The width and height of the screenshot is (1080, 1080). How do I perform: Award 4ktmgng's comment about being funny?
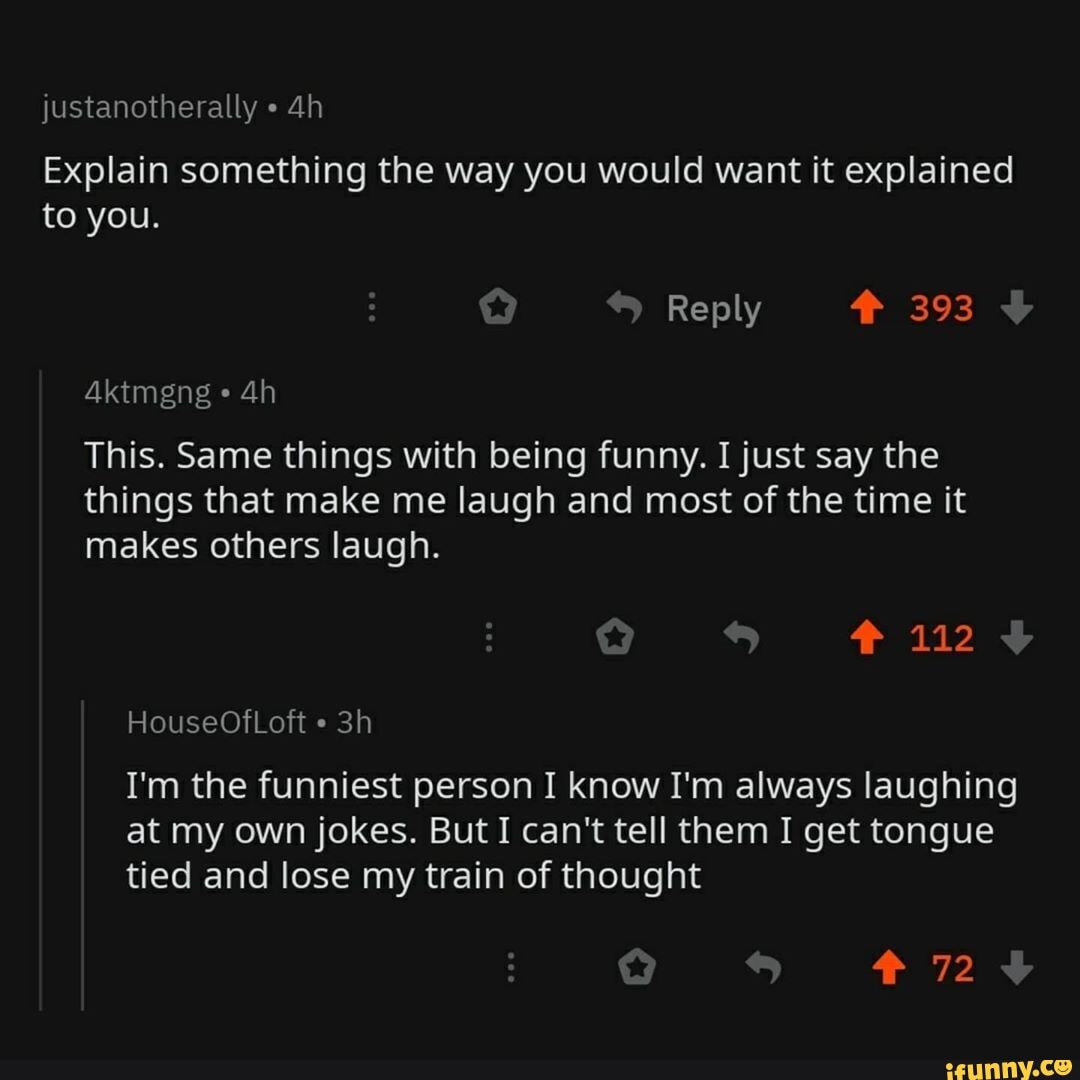615,637
